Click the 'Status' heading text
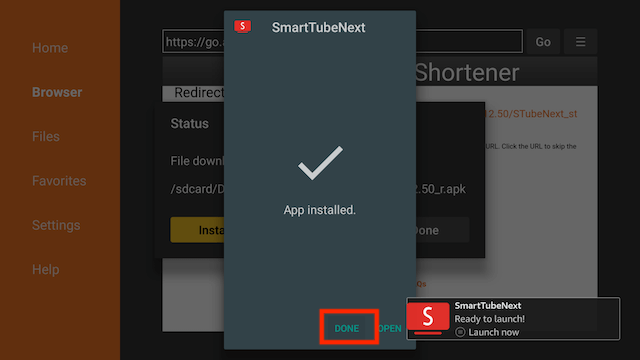 point(189,124)
